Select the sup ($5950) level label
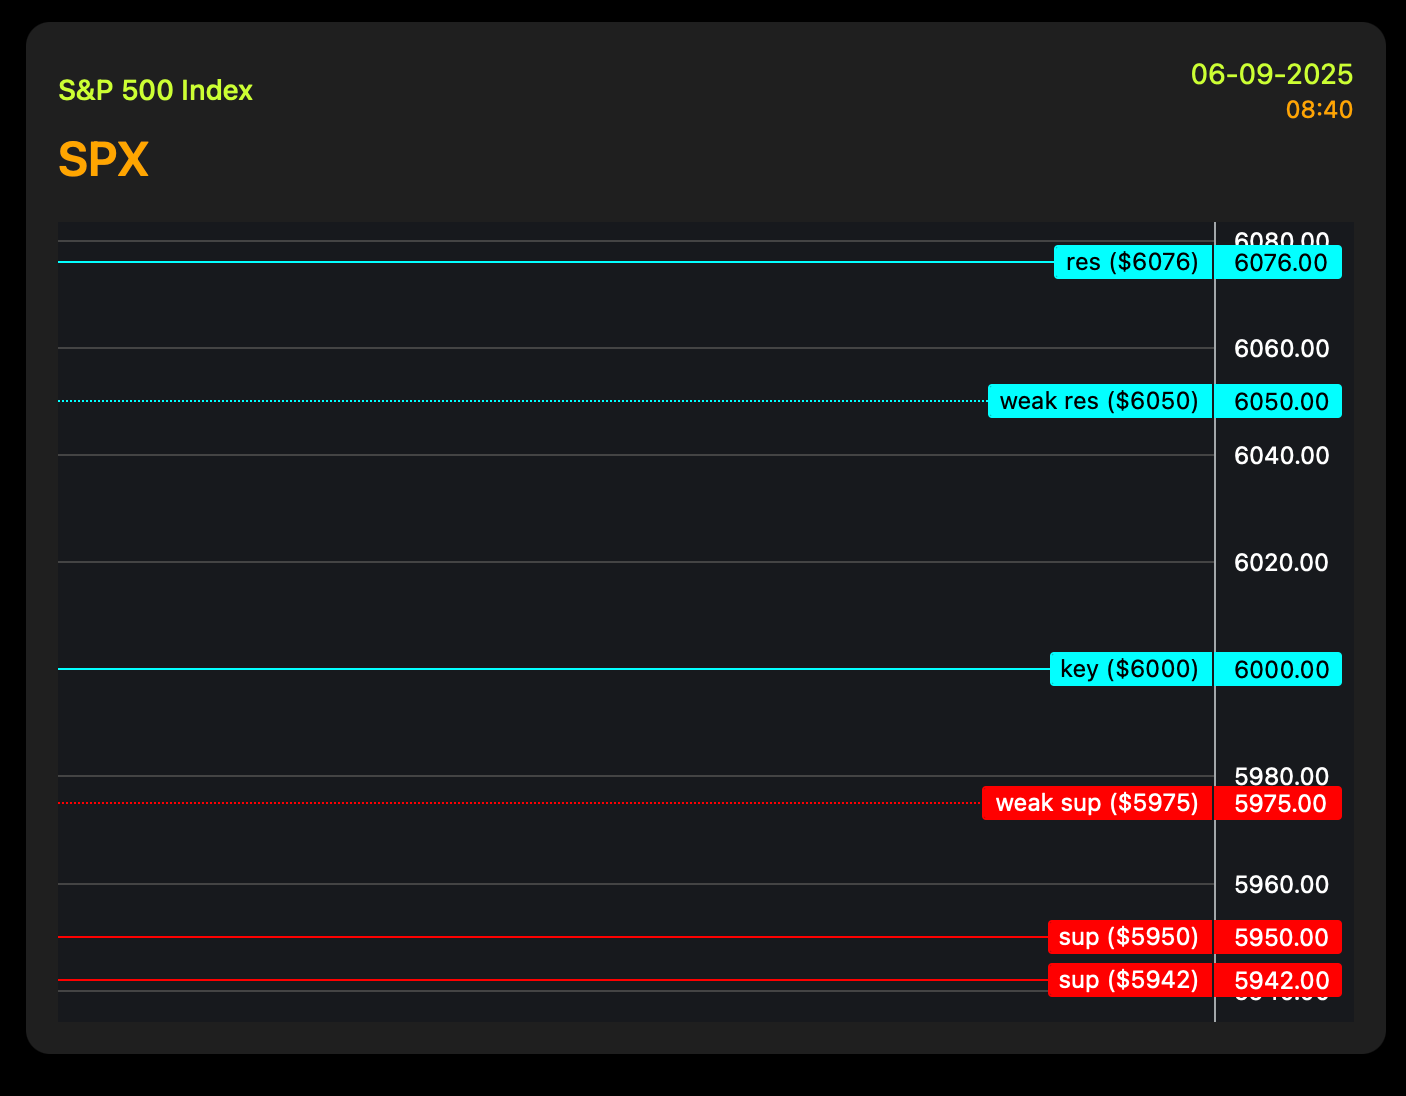Viewport: 1406px width, 1096px height. [x=1130, y=937]
